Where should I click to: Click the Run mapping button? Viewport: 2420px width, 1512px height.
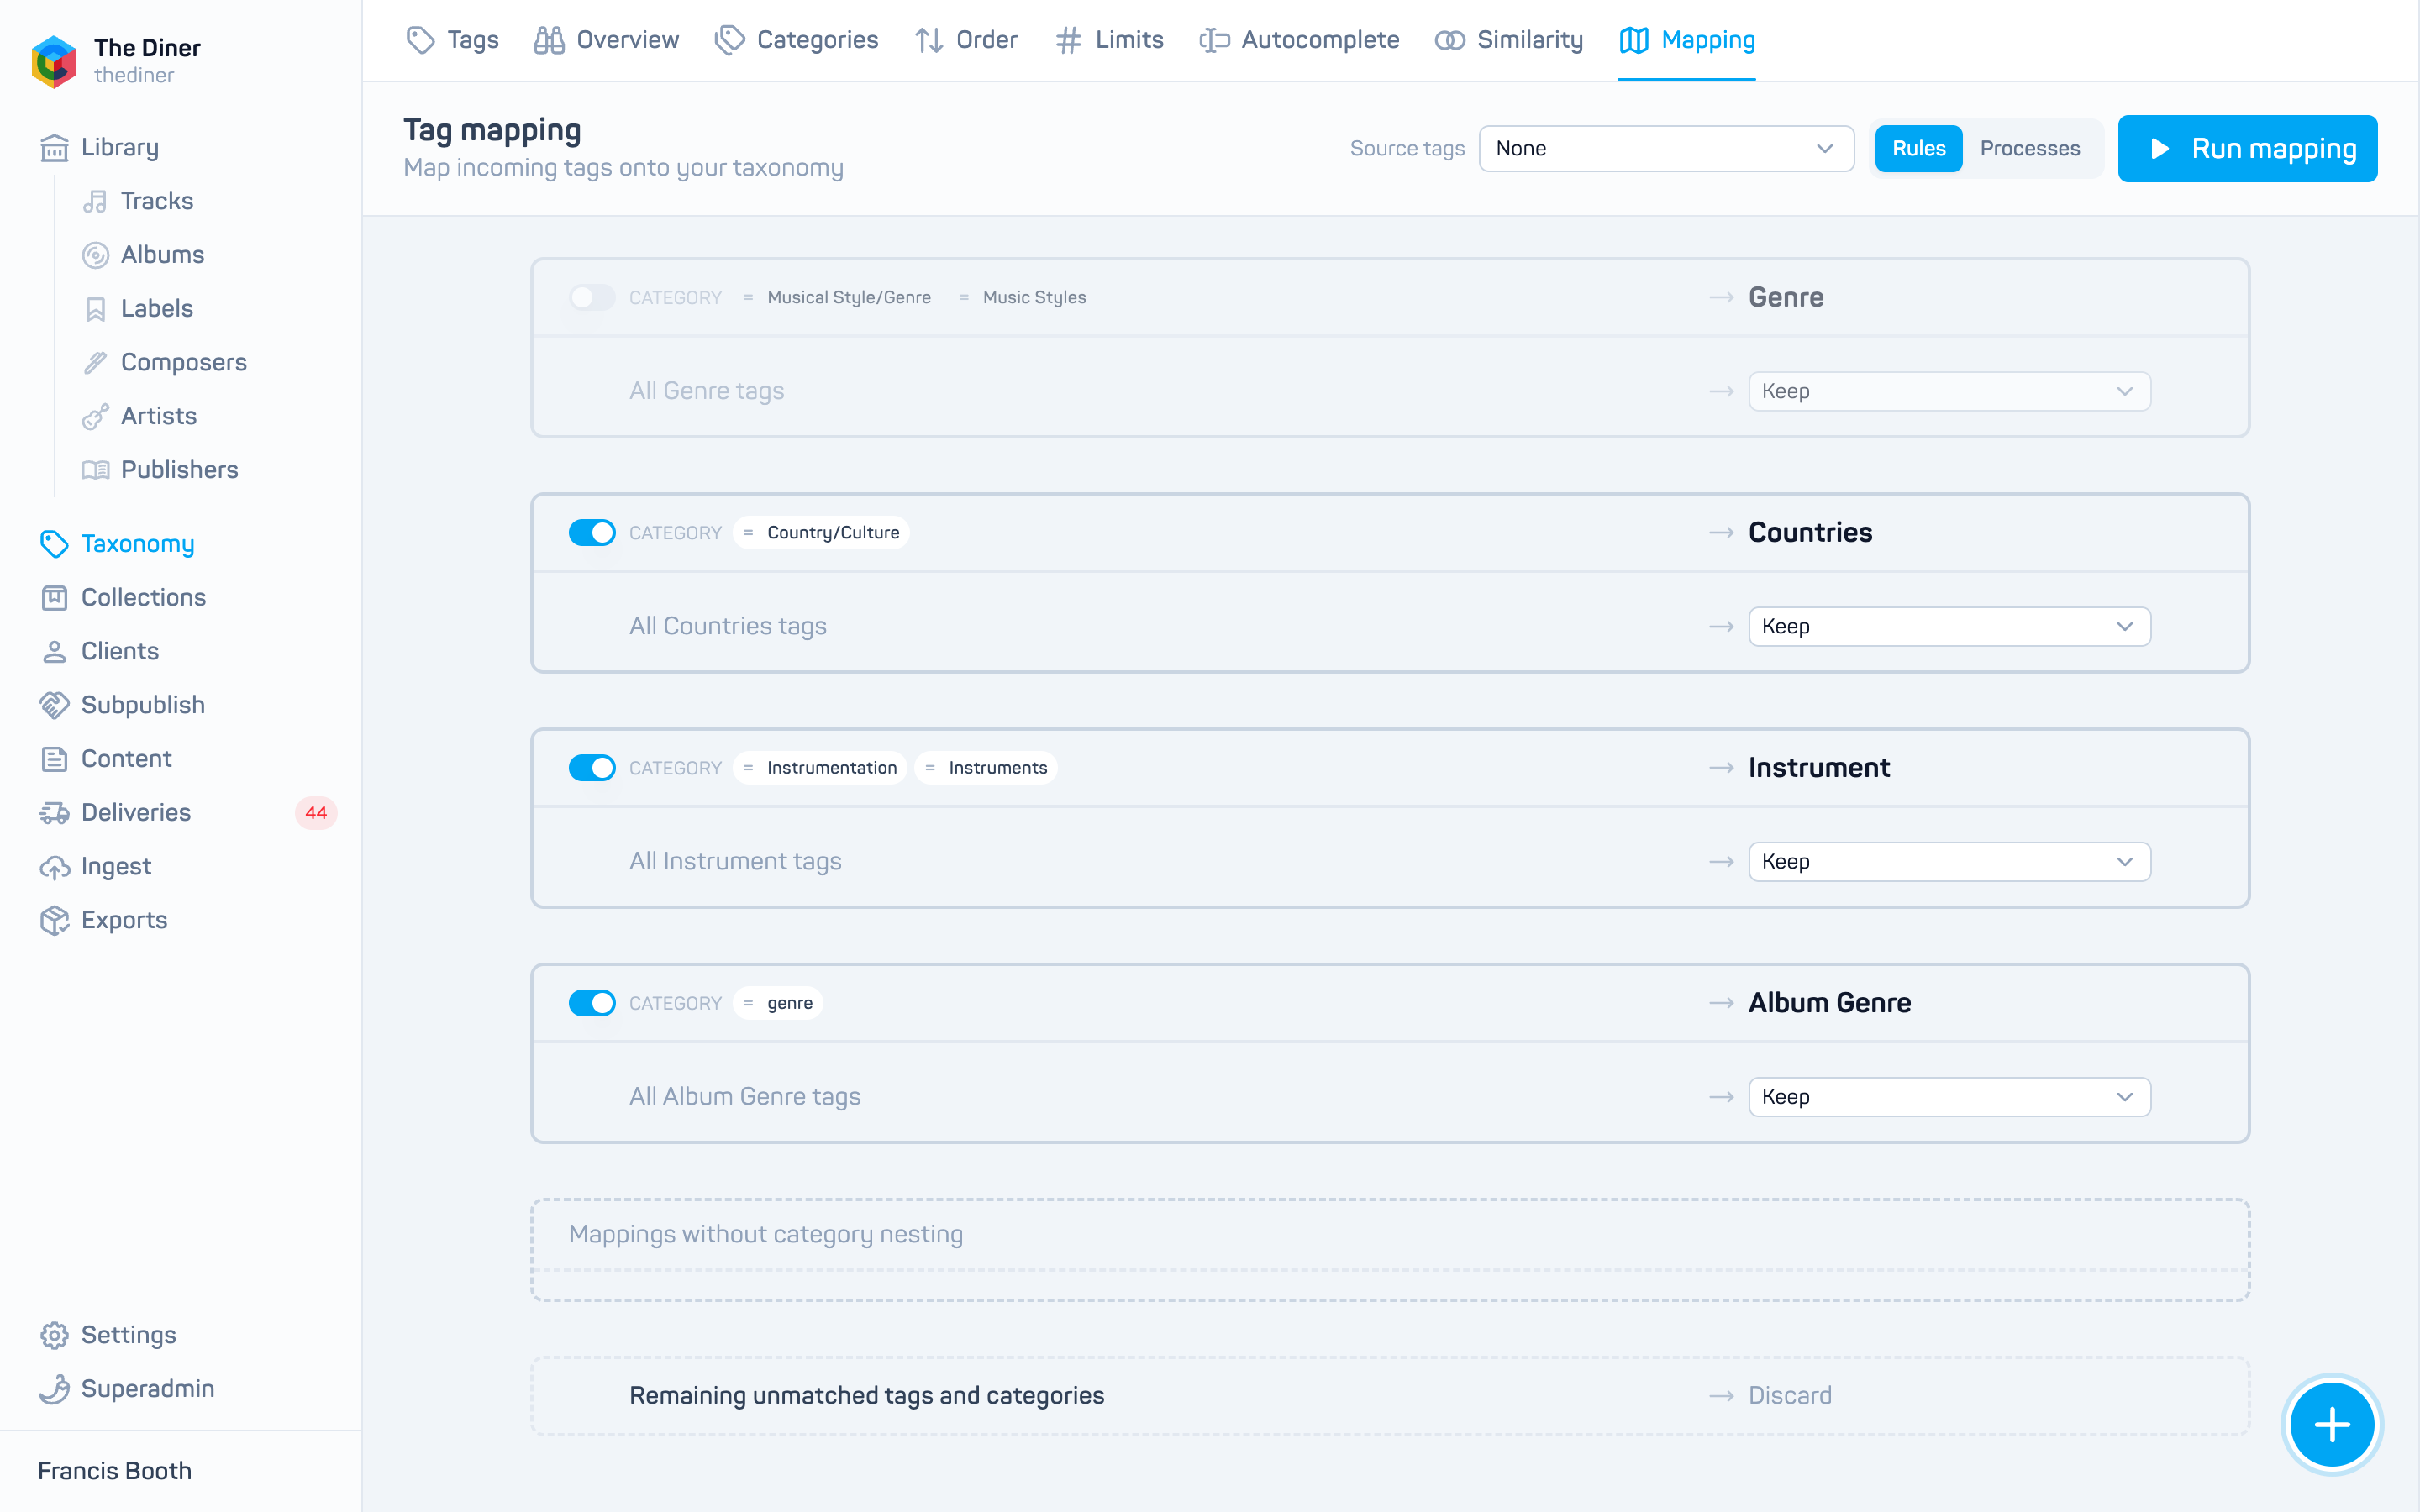[2247, 148]
